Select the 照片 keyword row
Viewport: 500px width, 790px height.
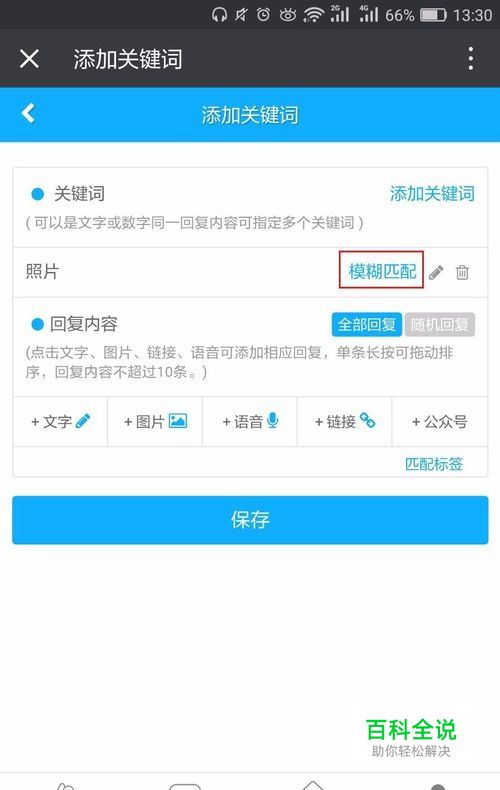click(250, 272)
